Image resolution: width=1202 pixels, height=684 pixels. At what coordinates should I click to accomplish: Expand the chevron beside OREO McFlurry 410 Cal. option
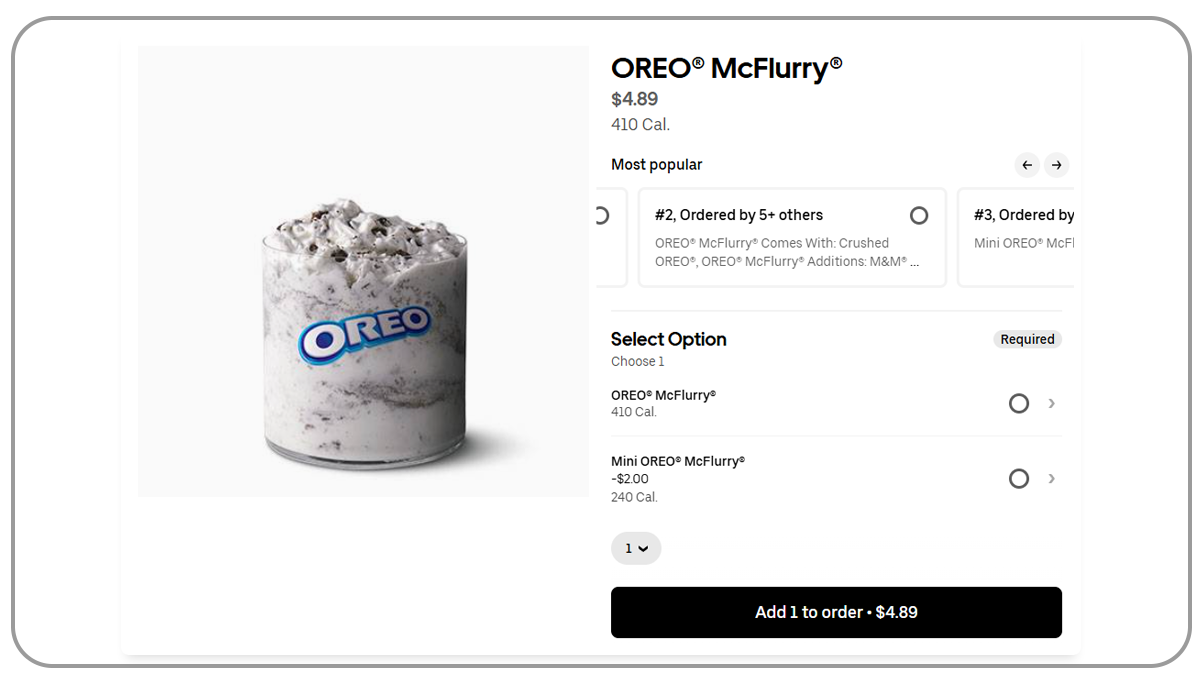1051,404
